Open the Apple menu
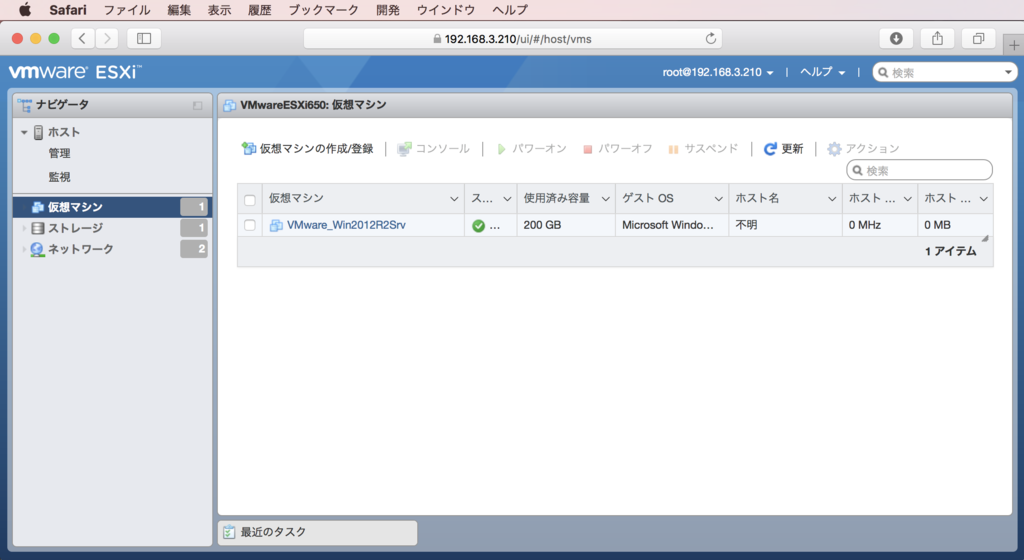This screenshot has height=560, width=1024. [25, 10]
